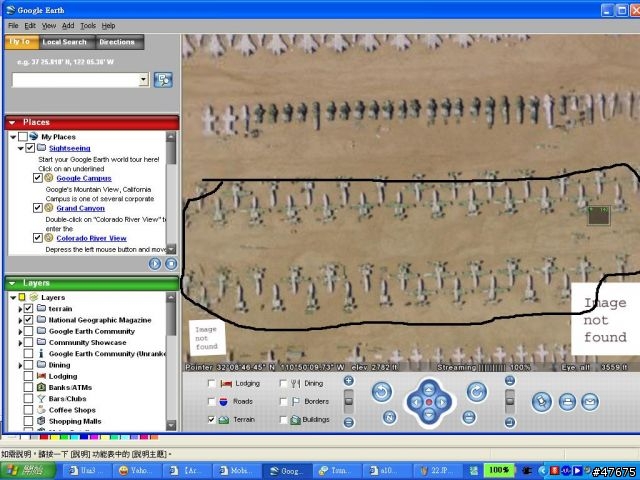Image resolution: width=640 pixels, height=480 pixels.
Task: Enable the Dining checkbox in the bottom panel
Action: (283, 383)
